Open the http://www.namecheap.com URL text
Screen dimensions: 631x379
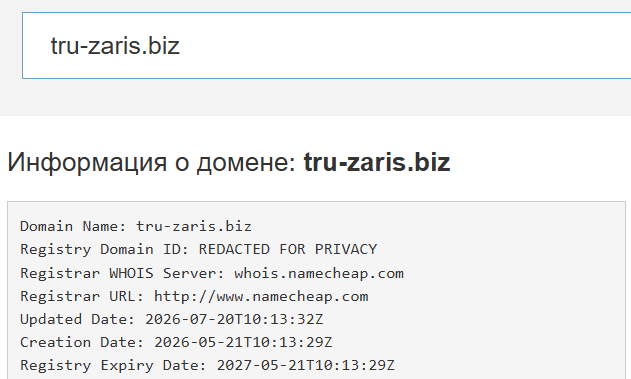261,297
